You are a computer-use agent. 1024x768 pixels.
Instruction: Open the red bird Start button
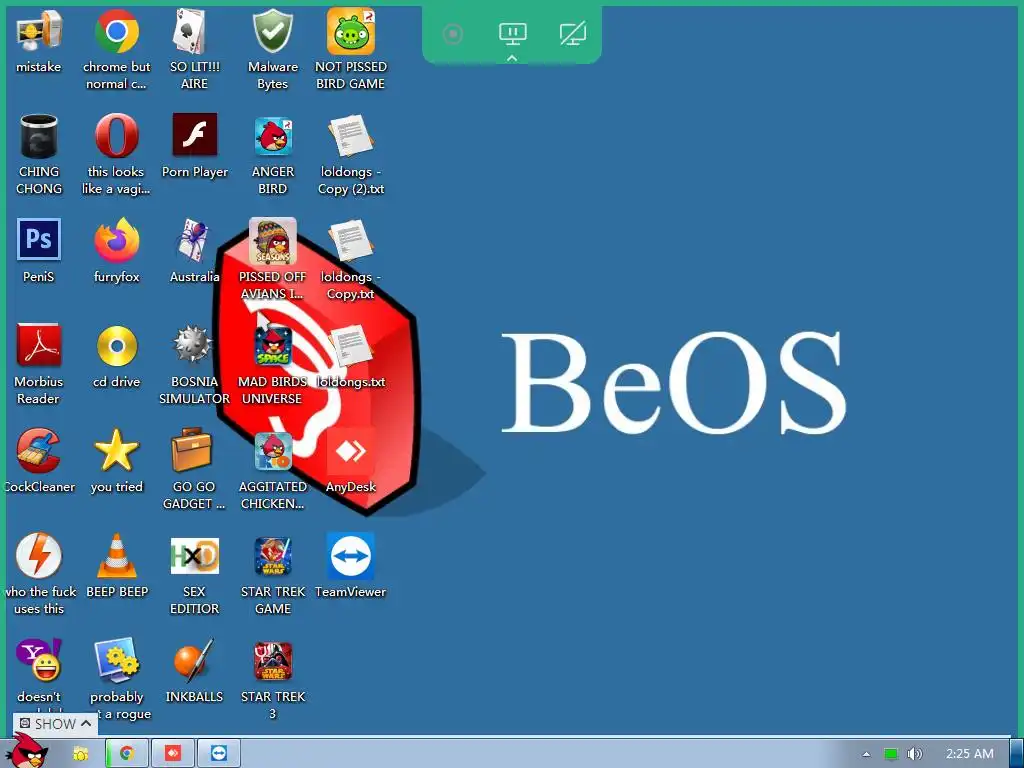[x=28, y=751]
